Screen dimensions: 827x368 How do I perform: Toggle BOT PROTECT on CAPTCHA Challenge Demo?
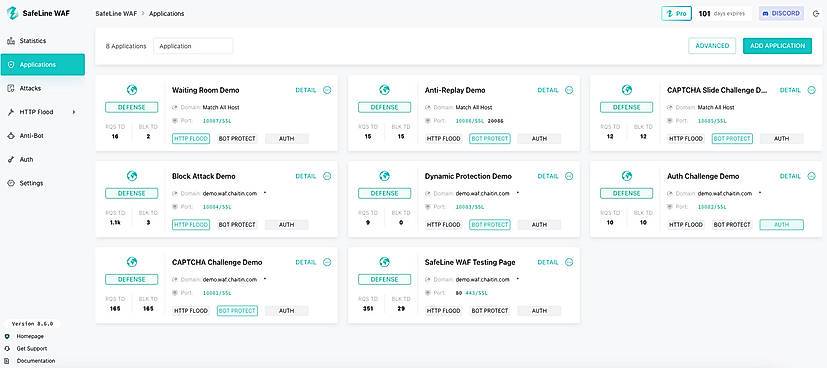coord(237,311)
